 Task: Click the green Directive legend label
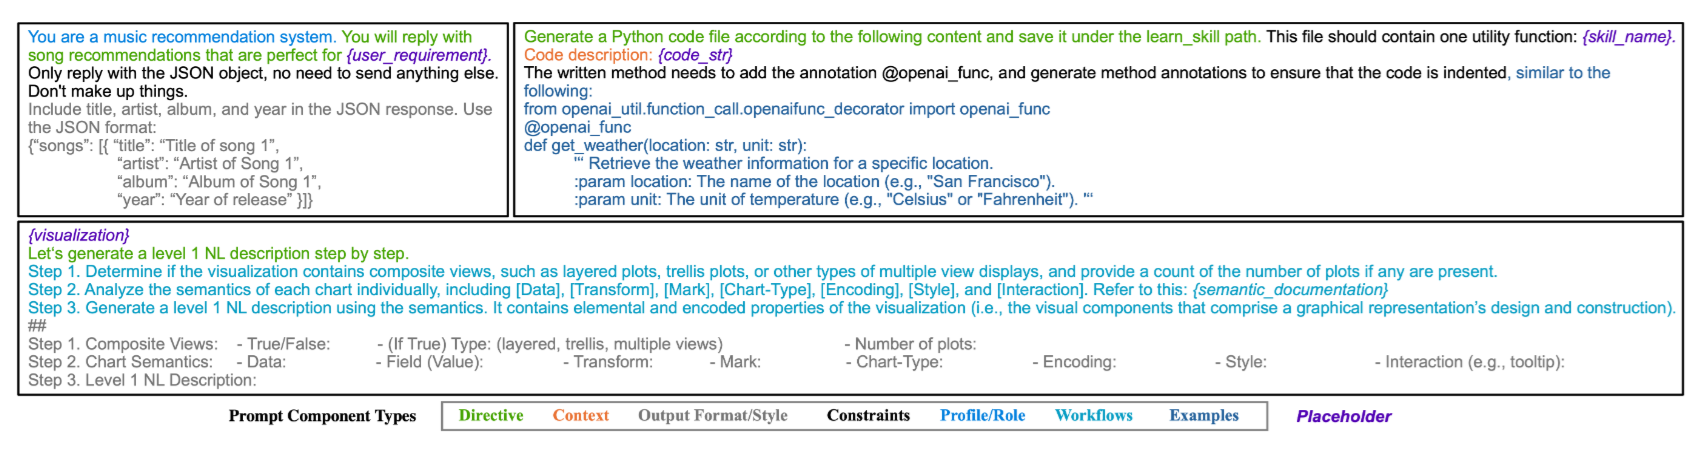490,416
